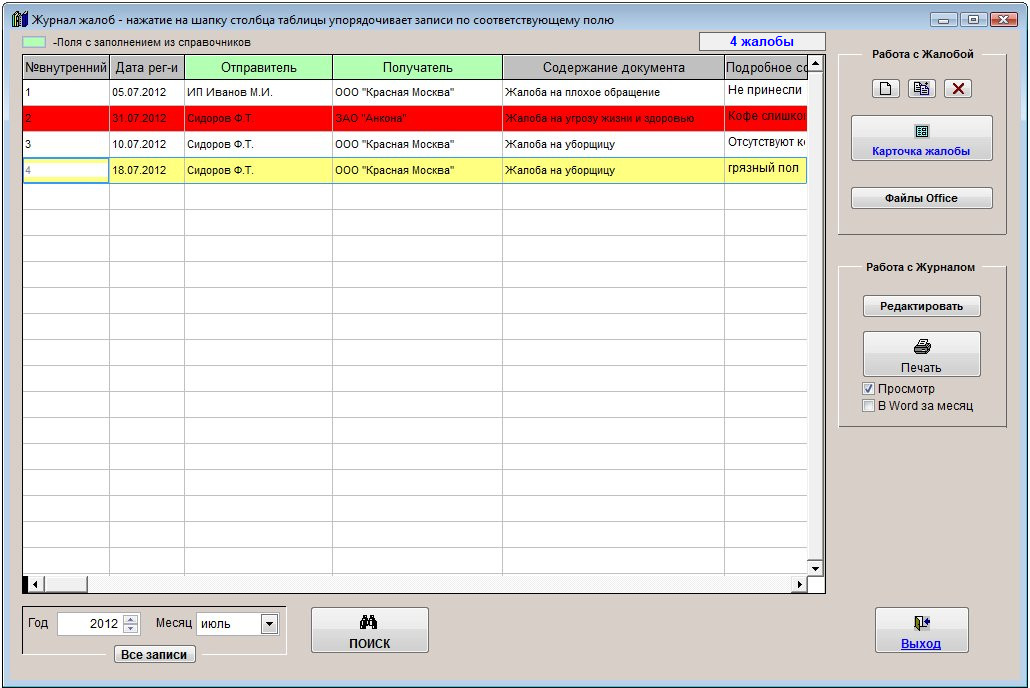Open Карточка жалобы card button
Viewport: 1030px width, 688px height.
pyautogui.click(x=921, y=138)
